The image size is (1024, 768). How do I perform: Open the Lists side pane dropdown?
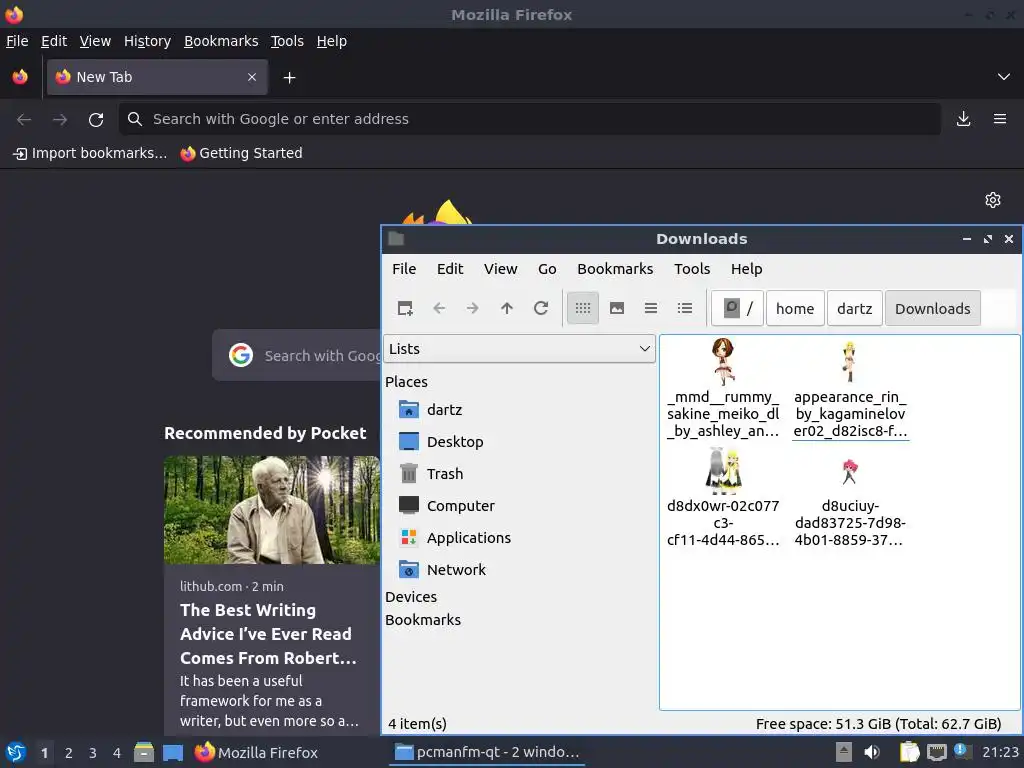click(x=519, y=349)
